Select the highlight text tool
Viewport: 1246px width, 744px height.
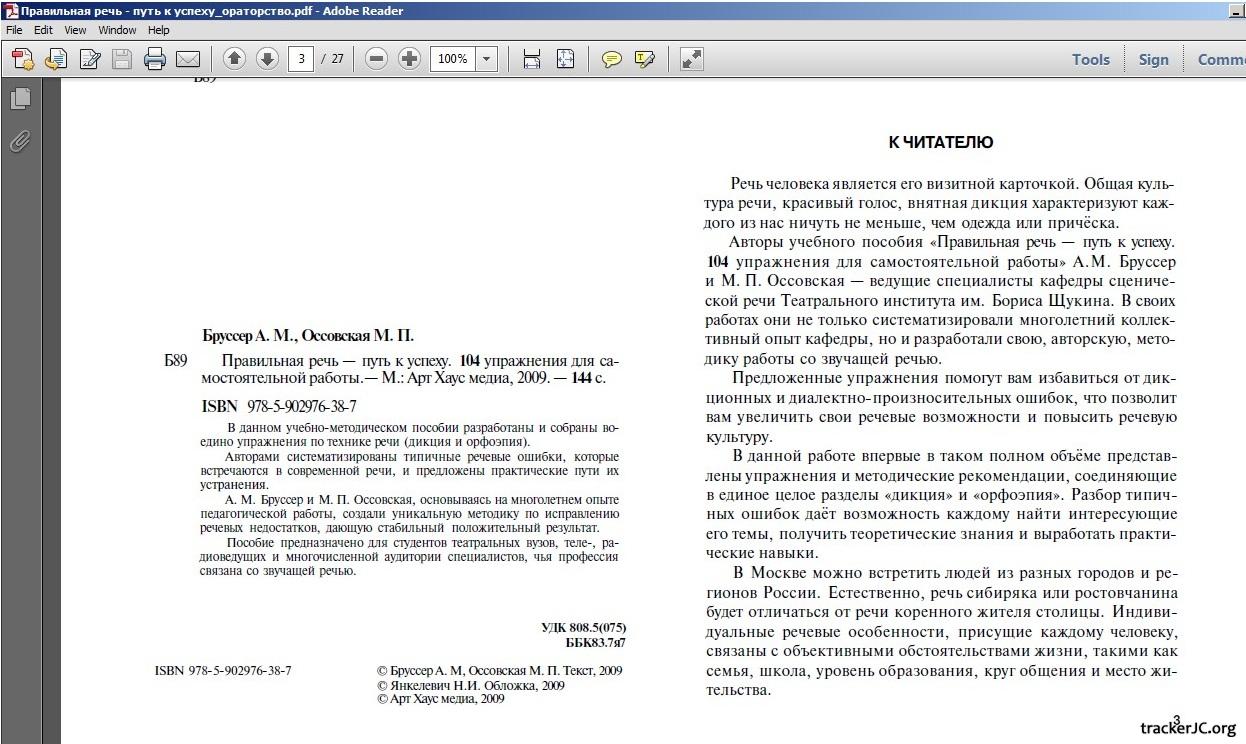(644, 59)
